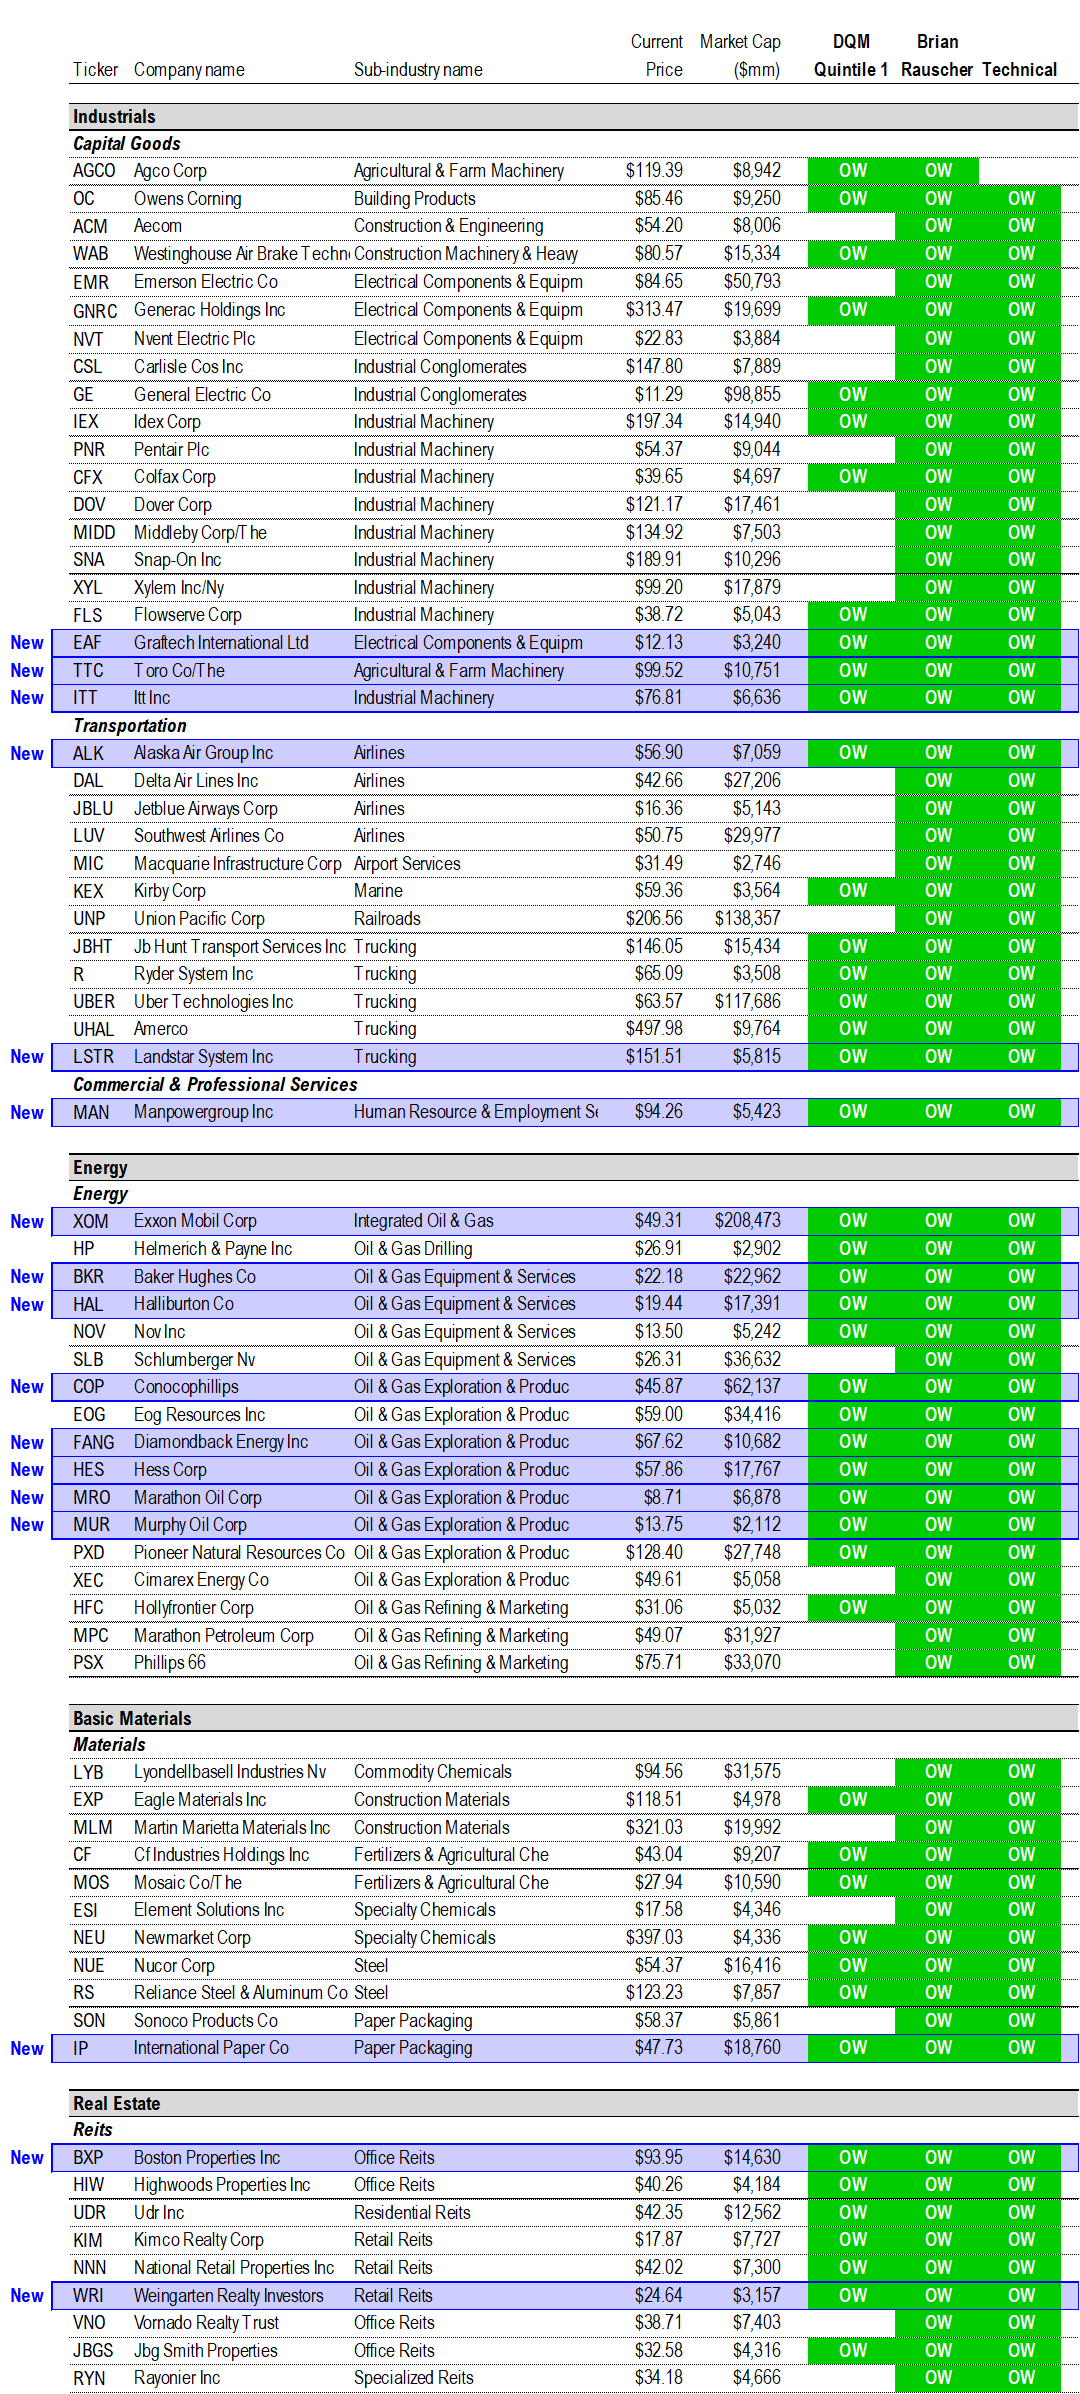Click Graftech International Ltd company name
Screen dimensions: 1080x2394
(x=221, y=643)
